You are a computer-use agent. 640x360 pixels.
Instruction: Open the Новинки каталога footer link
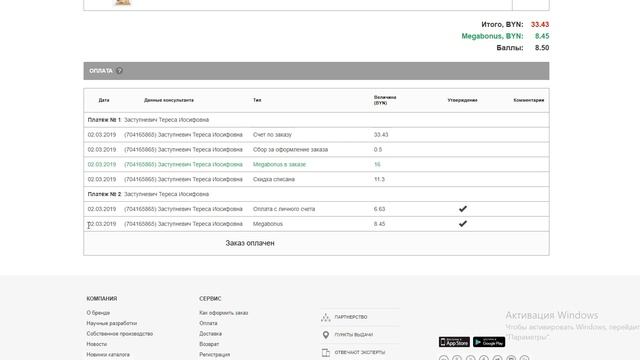tap(108, 355)
